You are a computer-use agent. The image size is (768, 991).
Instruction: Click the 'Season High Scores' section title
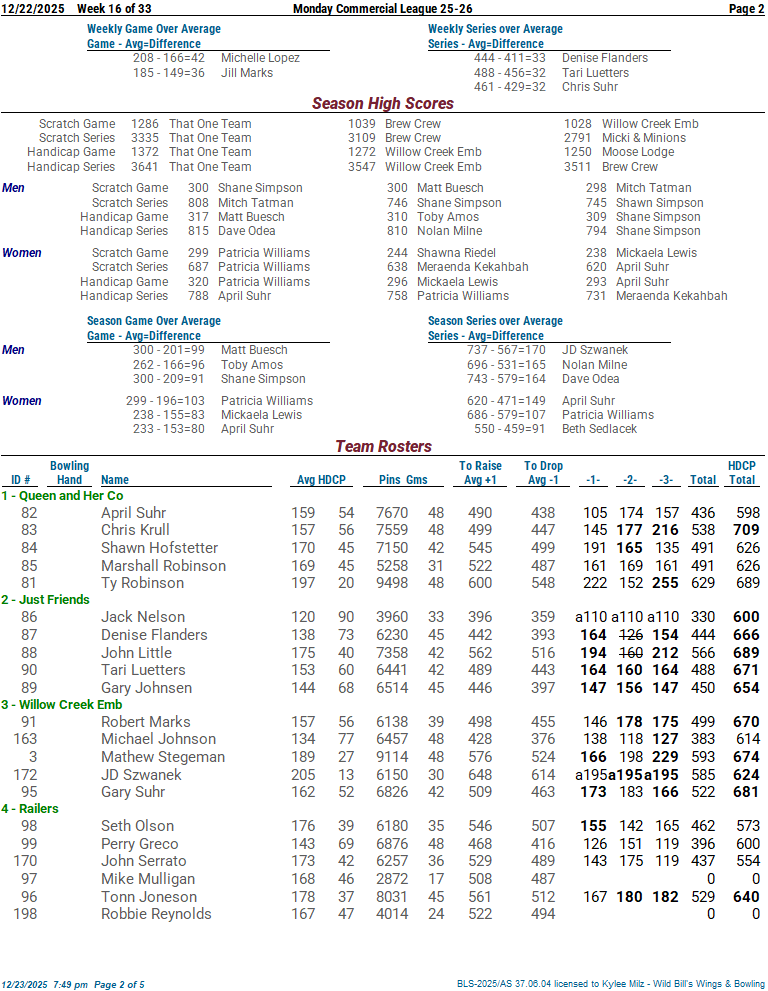point(383,104)
